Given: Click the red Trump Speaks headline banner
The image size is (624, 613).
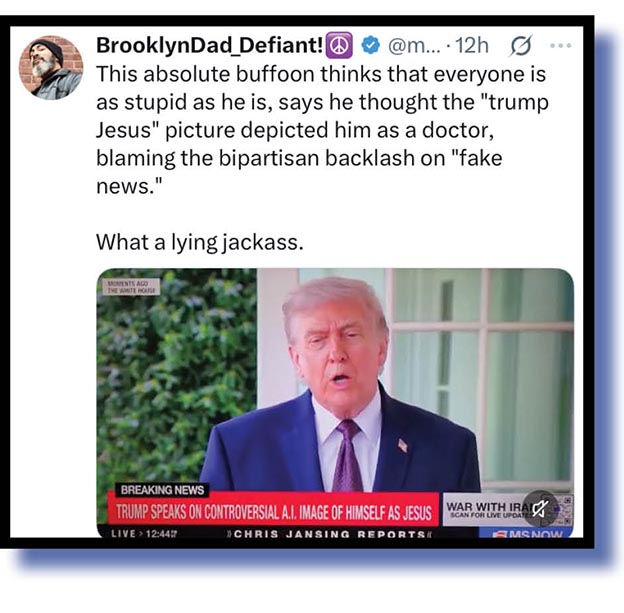Looking at the screenshot, I should [x=273, y=511].
